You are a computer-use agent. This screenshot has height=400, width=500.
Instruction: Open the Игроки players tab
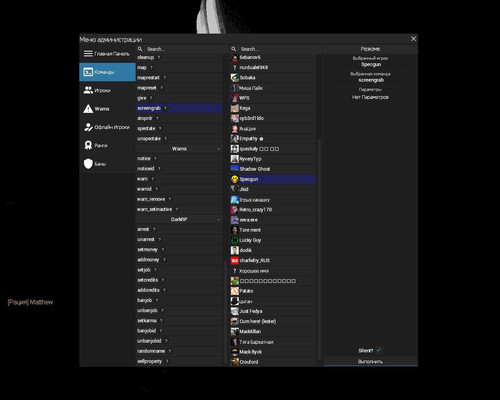107,90
